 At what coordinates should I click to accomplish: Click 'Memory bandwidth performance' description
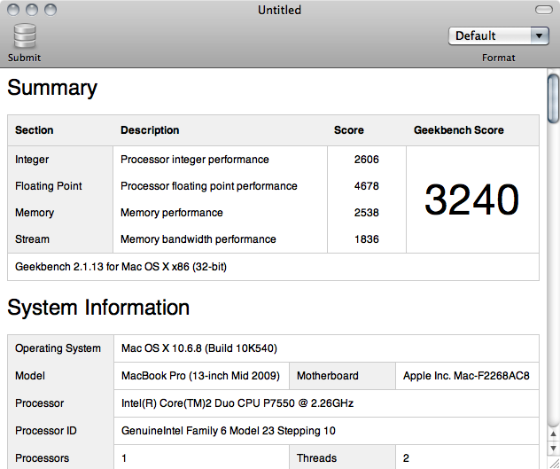pyautogui.click(x=198, y=239)
